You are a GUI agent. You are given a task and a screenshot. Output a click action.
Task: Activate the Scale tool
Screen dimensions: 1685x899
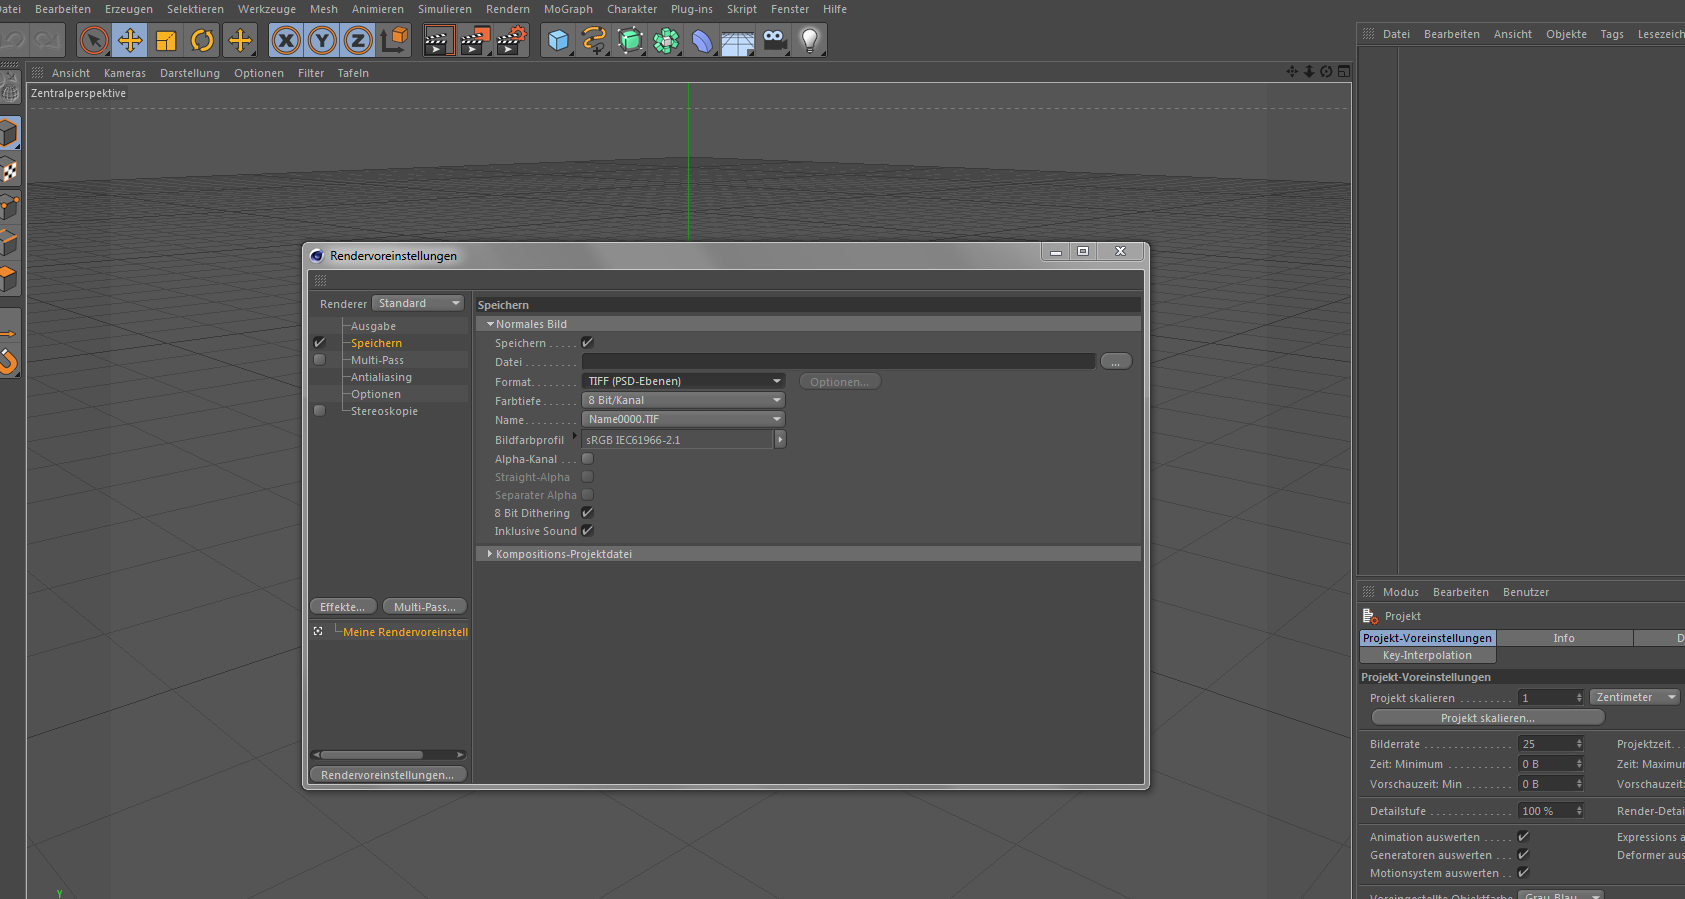pos(166,41)
